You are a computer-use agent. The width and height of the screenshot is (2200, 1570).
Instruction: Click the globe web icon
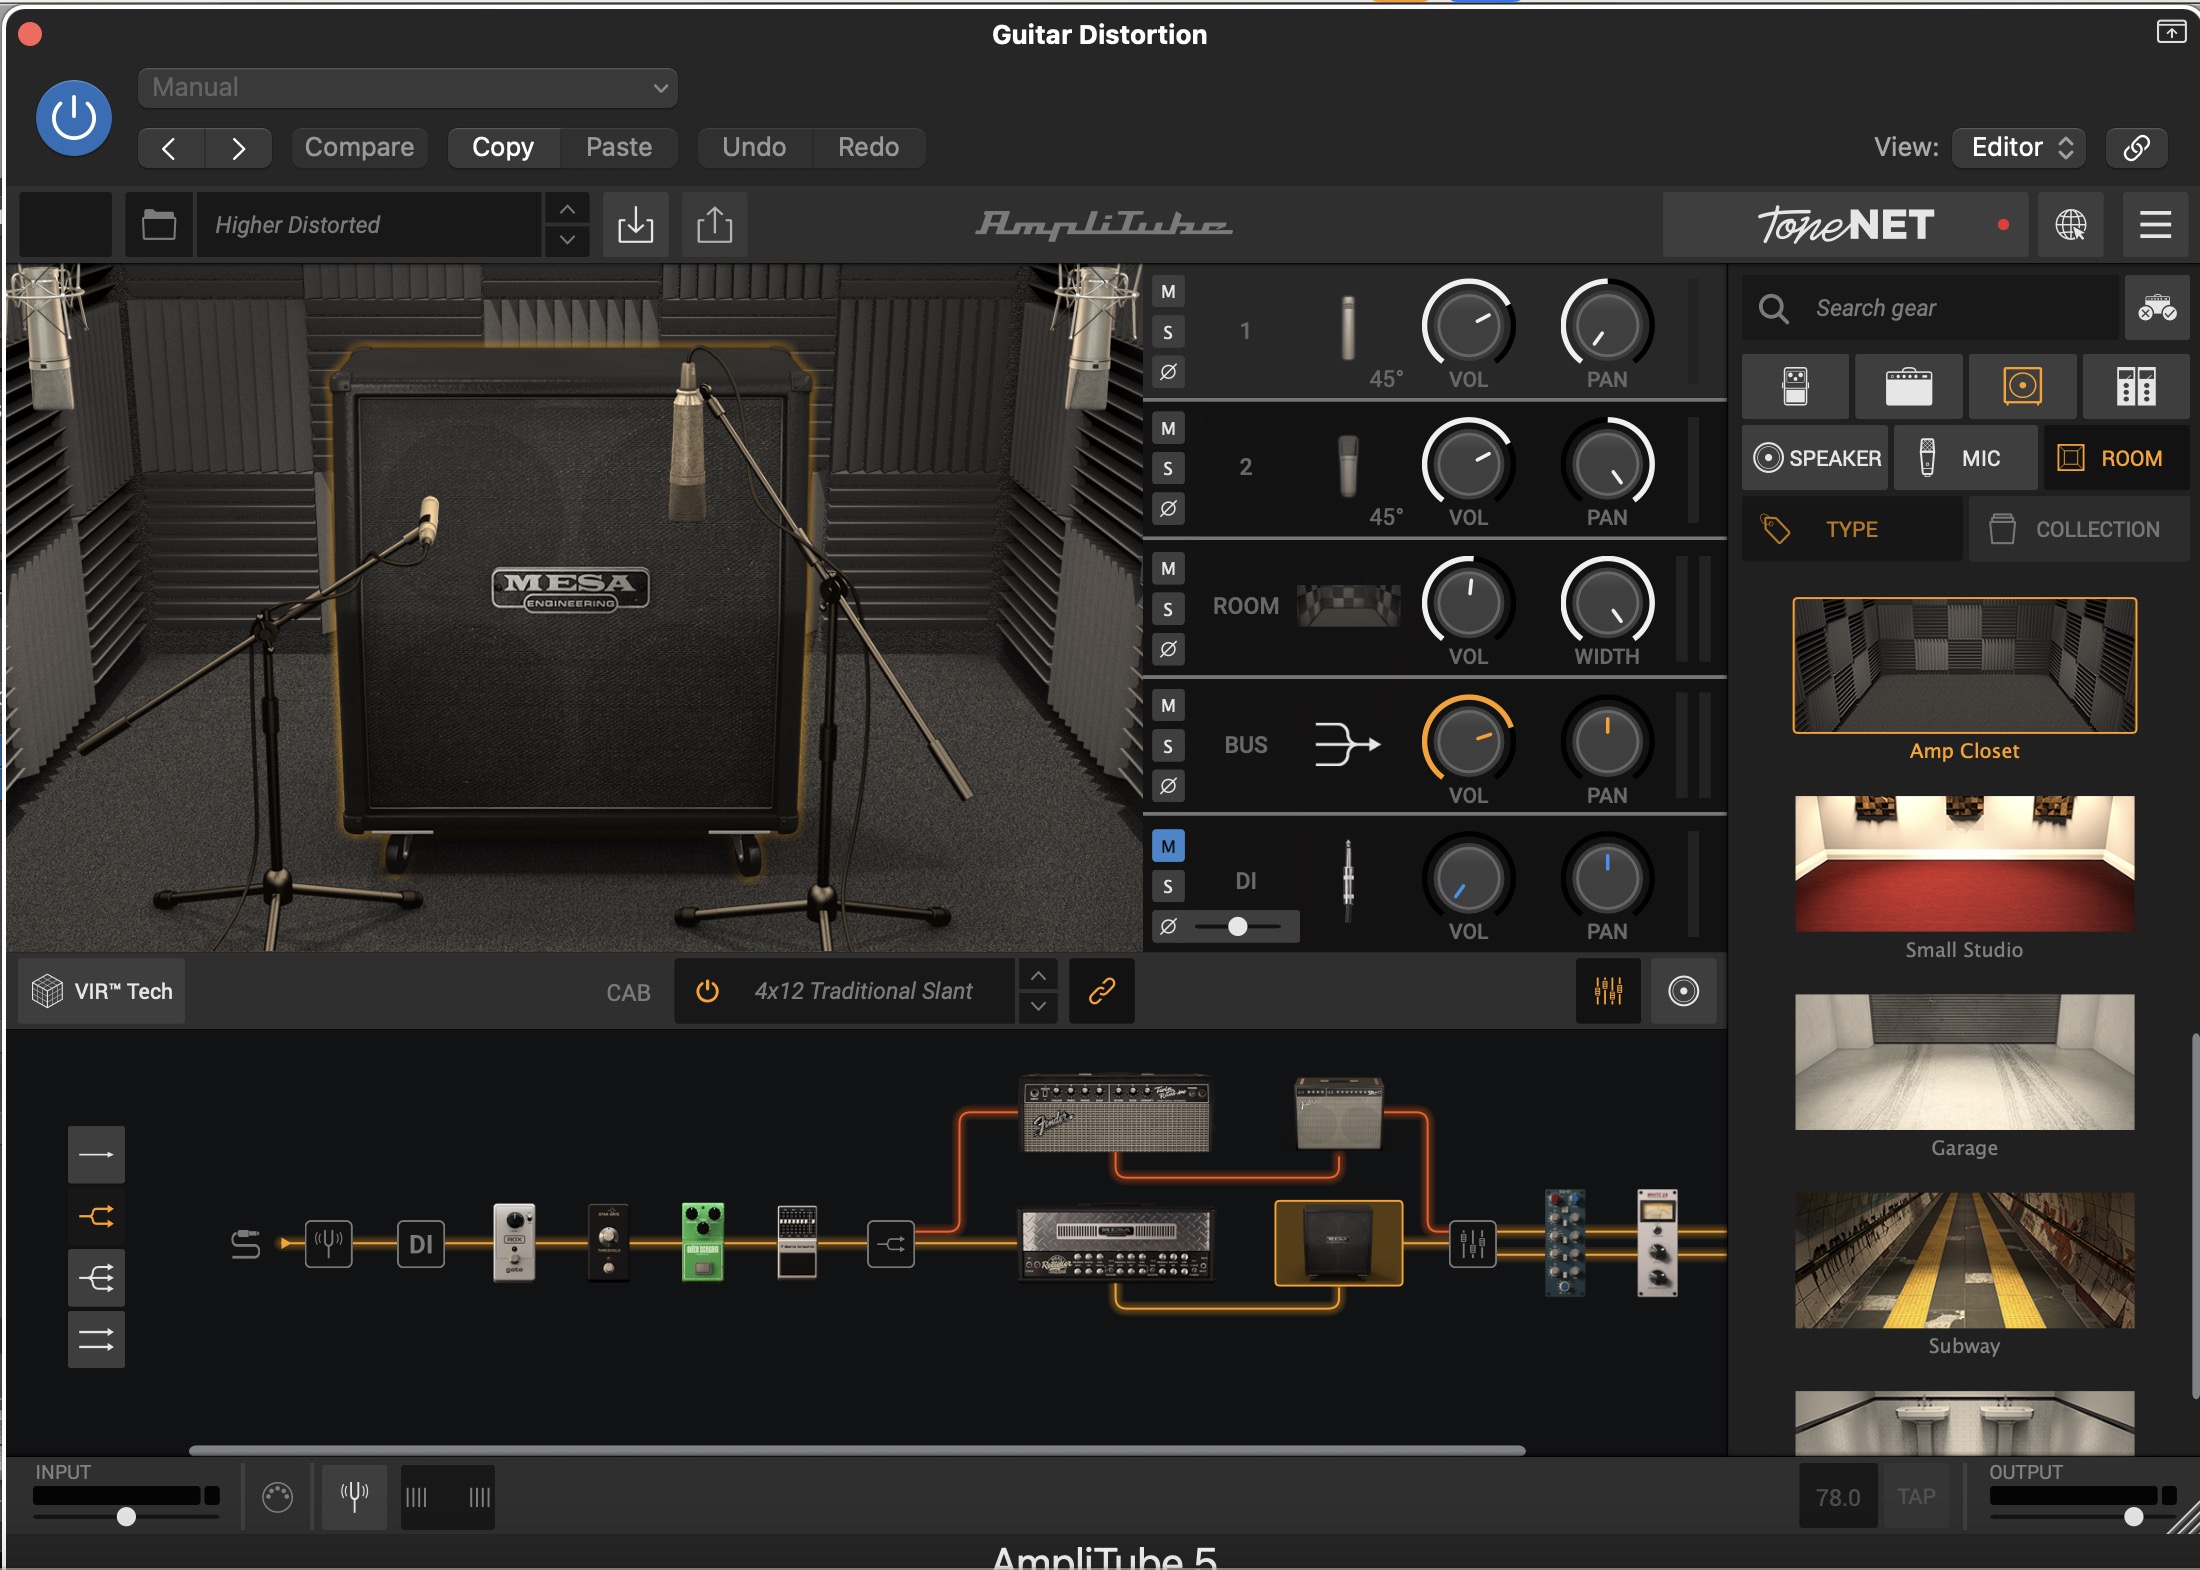pos(2070,225)
